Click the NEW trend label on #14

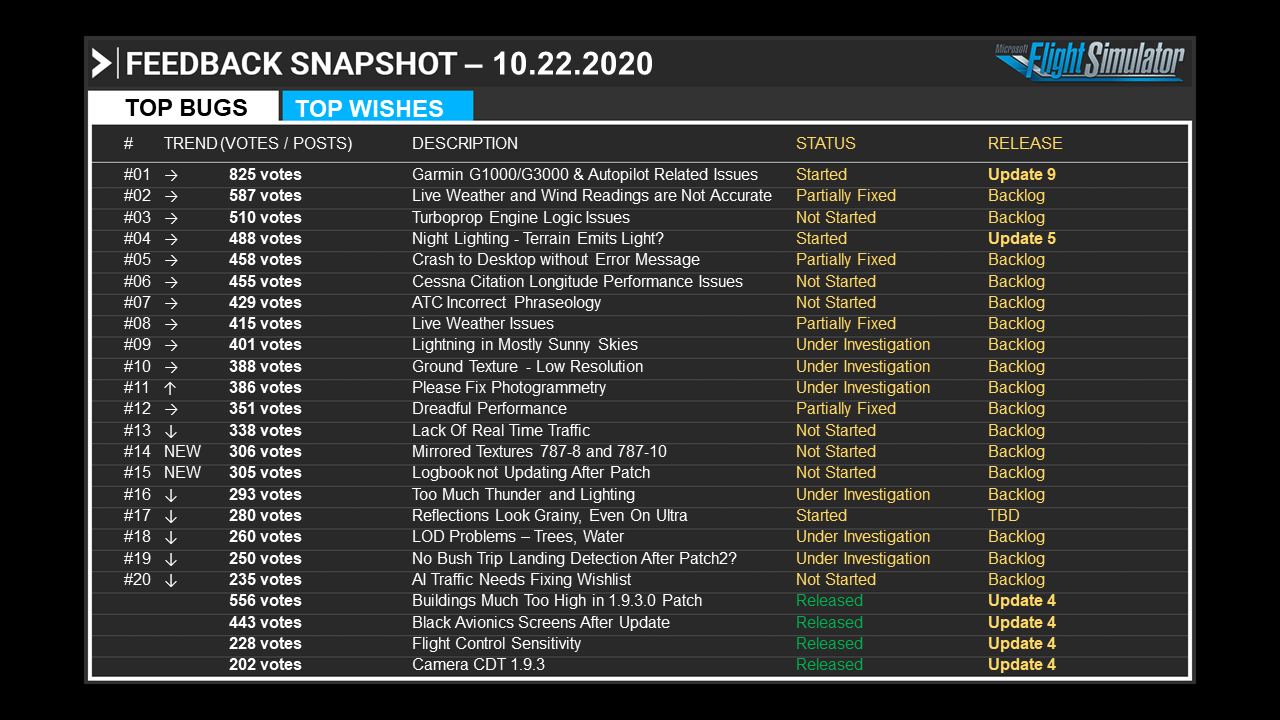pyautogui.click(x=182, y=451)
